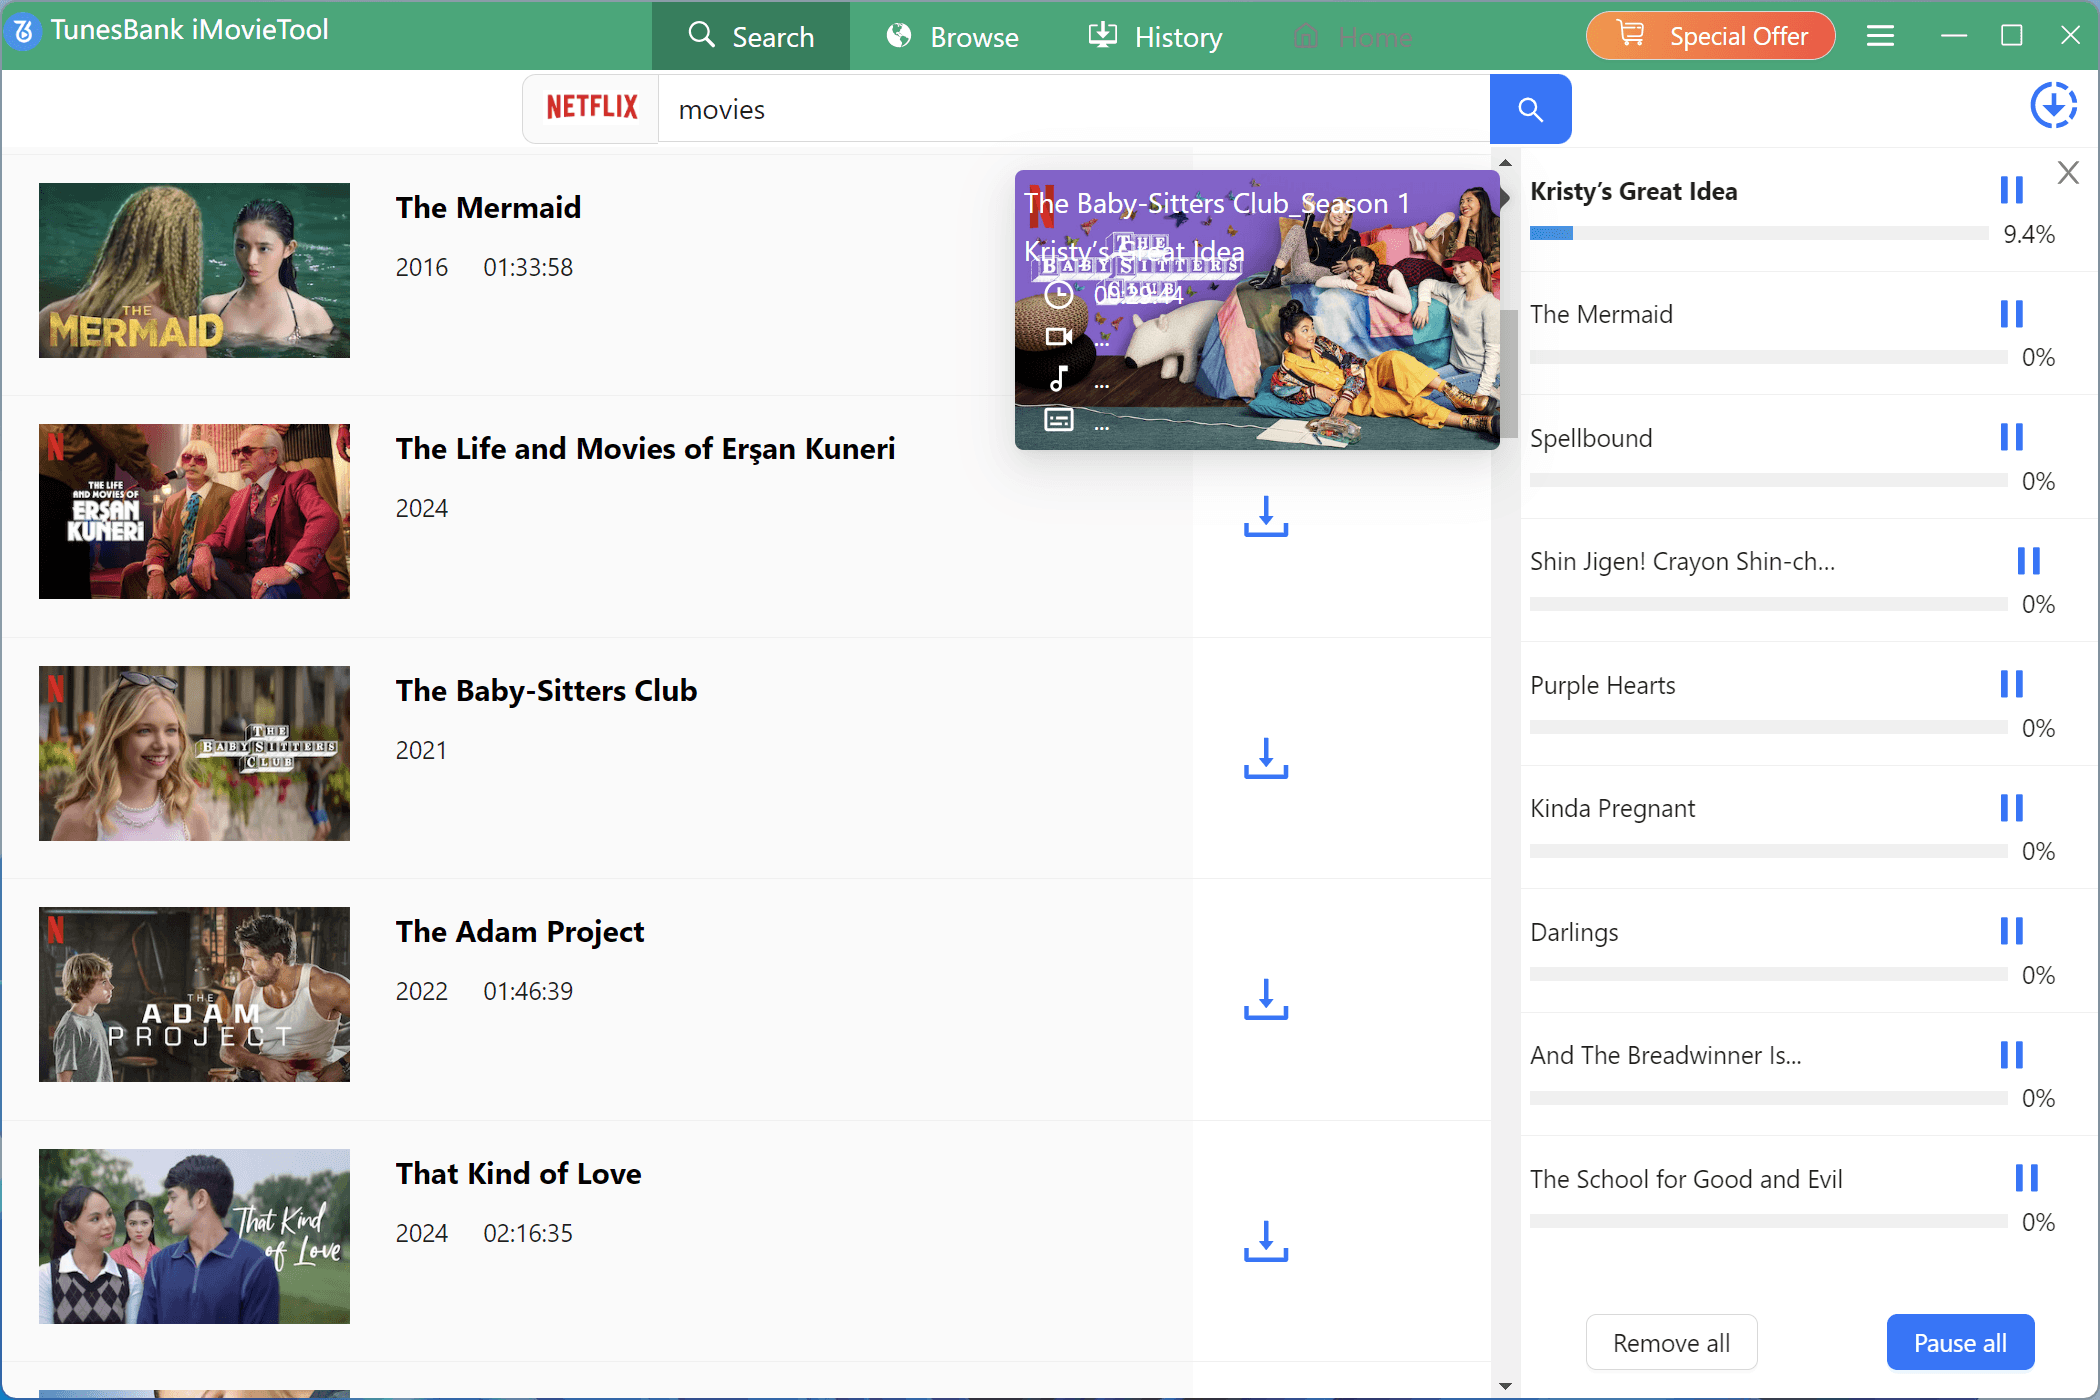This screenshot has height=1400, width=2100.
Task: Open the Browse tab
Action: (952, 37)
